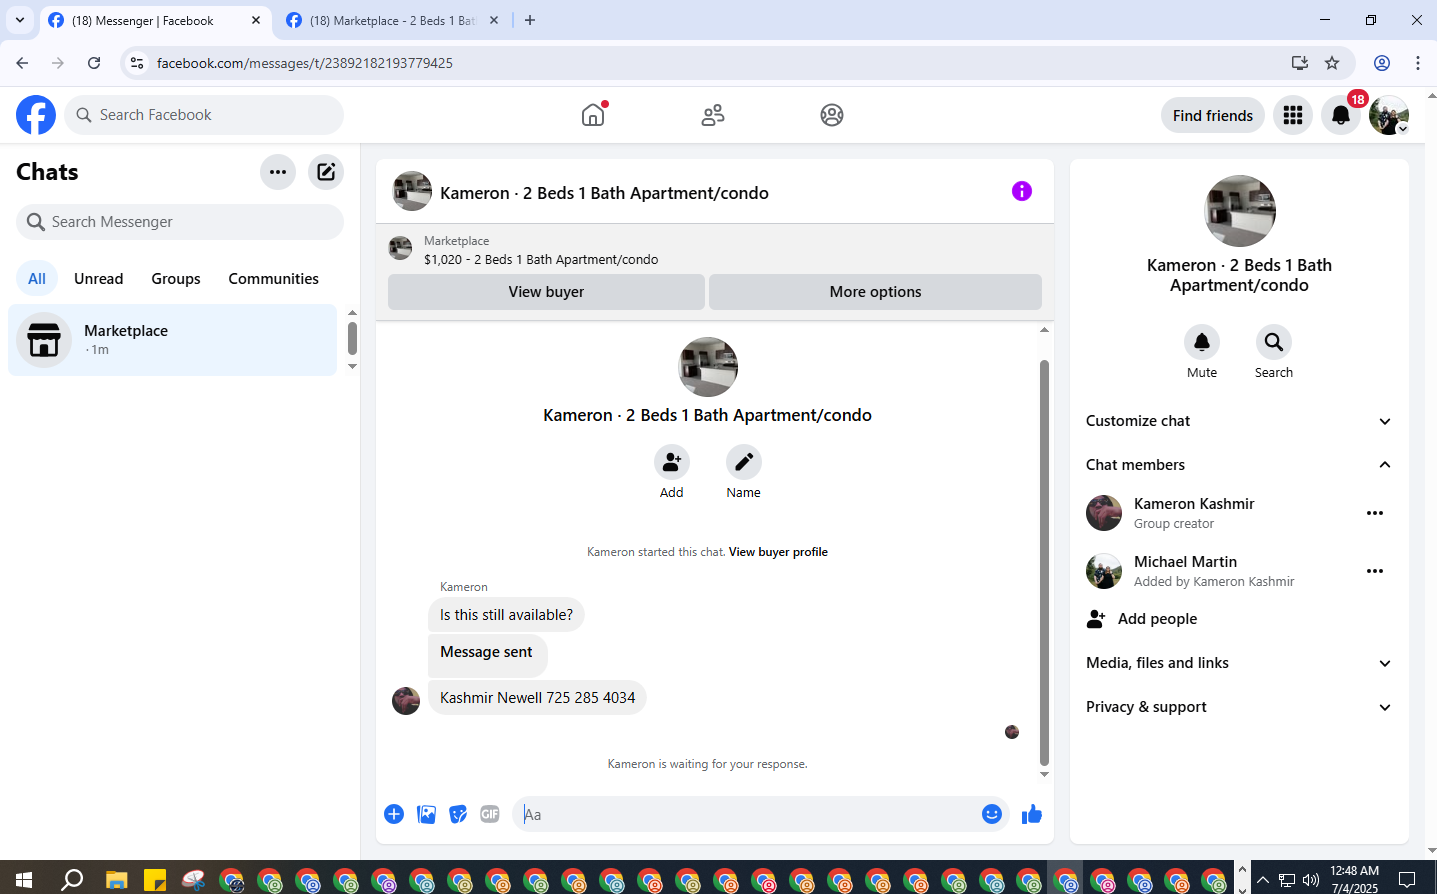The image size is (1437, 894).
Task: Switch to the Marketplace browser tab
Action: pyautogui.click(x=391, y=21)
